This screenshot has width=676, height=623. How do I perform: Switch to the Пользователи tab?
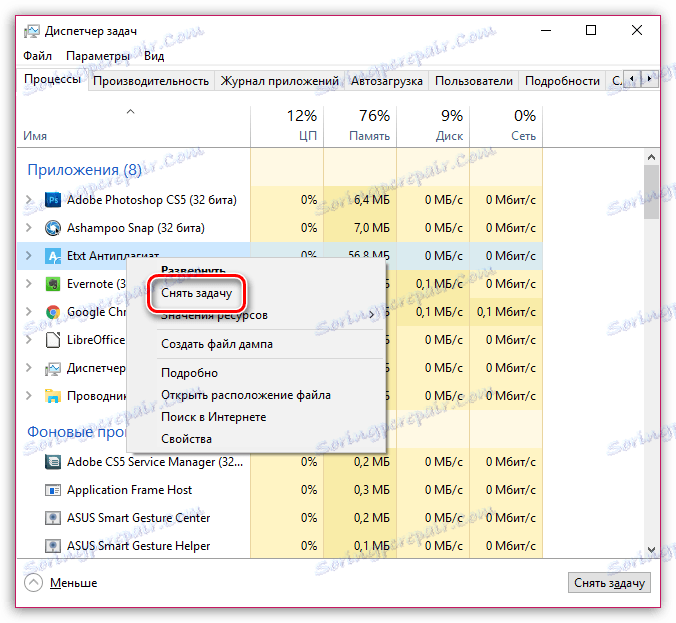point(474,81)
